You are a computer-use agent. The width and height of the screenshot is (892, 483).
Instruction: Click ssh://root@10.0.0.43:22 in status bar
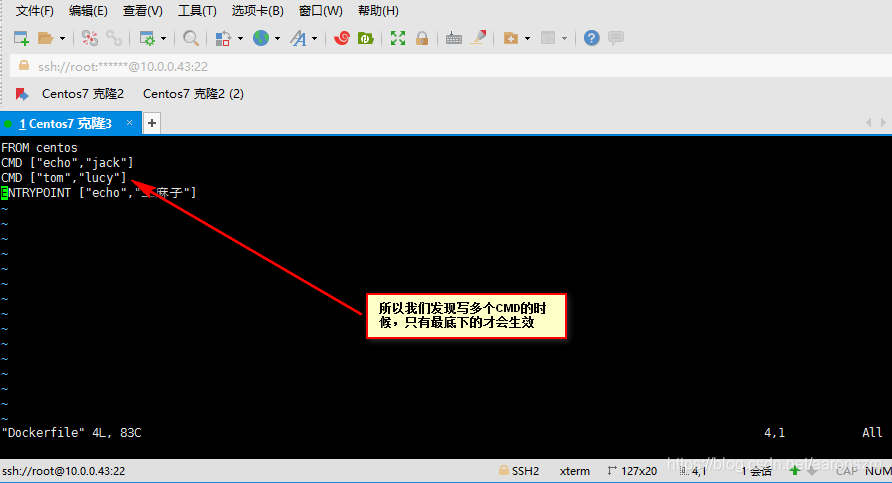pos(63,471)
